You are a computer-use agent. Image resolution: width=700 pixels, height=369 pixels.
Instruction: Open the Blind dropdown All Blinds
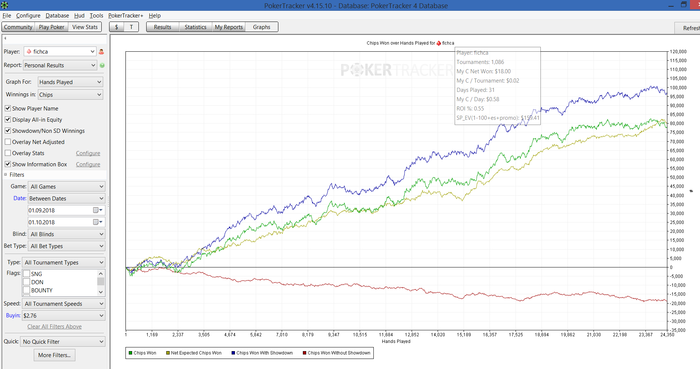click(67, 234)
